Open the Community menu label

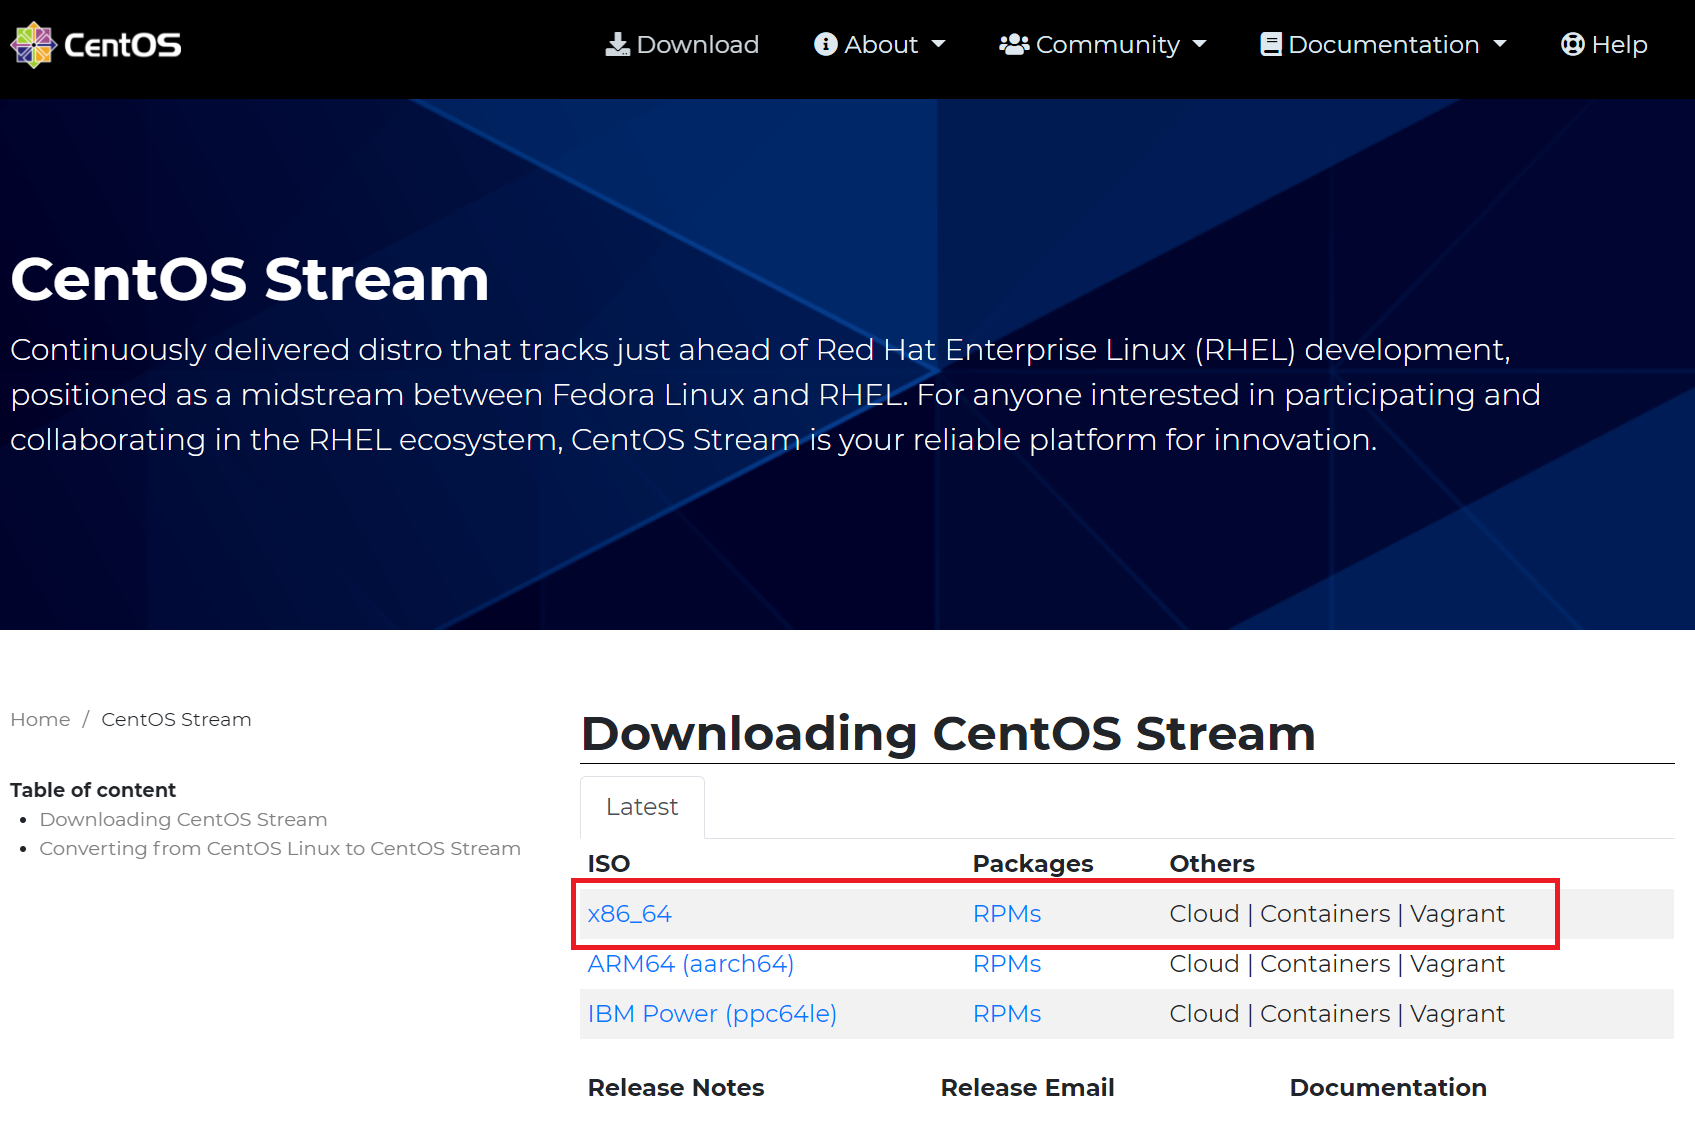click(1108, 45)
